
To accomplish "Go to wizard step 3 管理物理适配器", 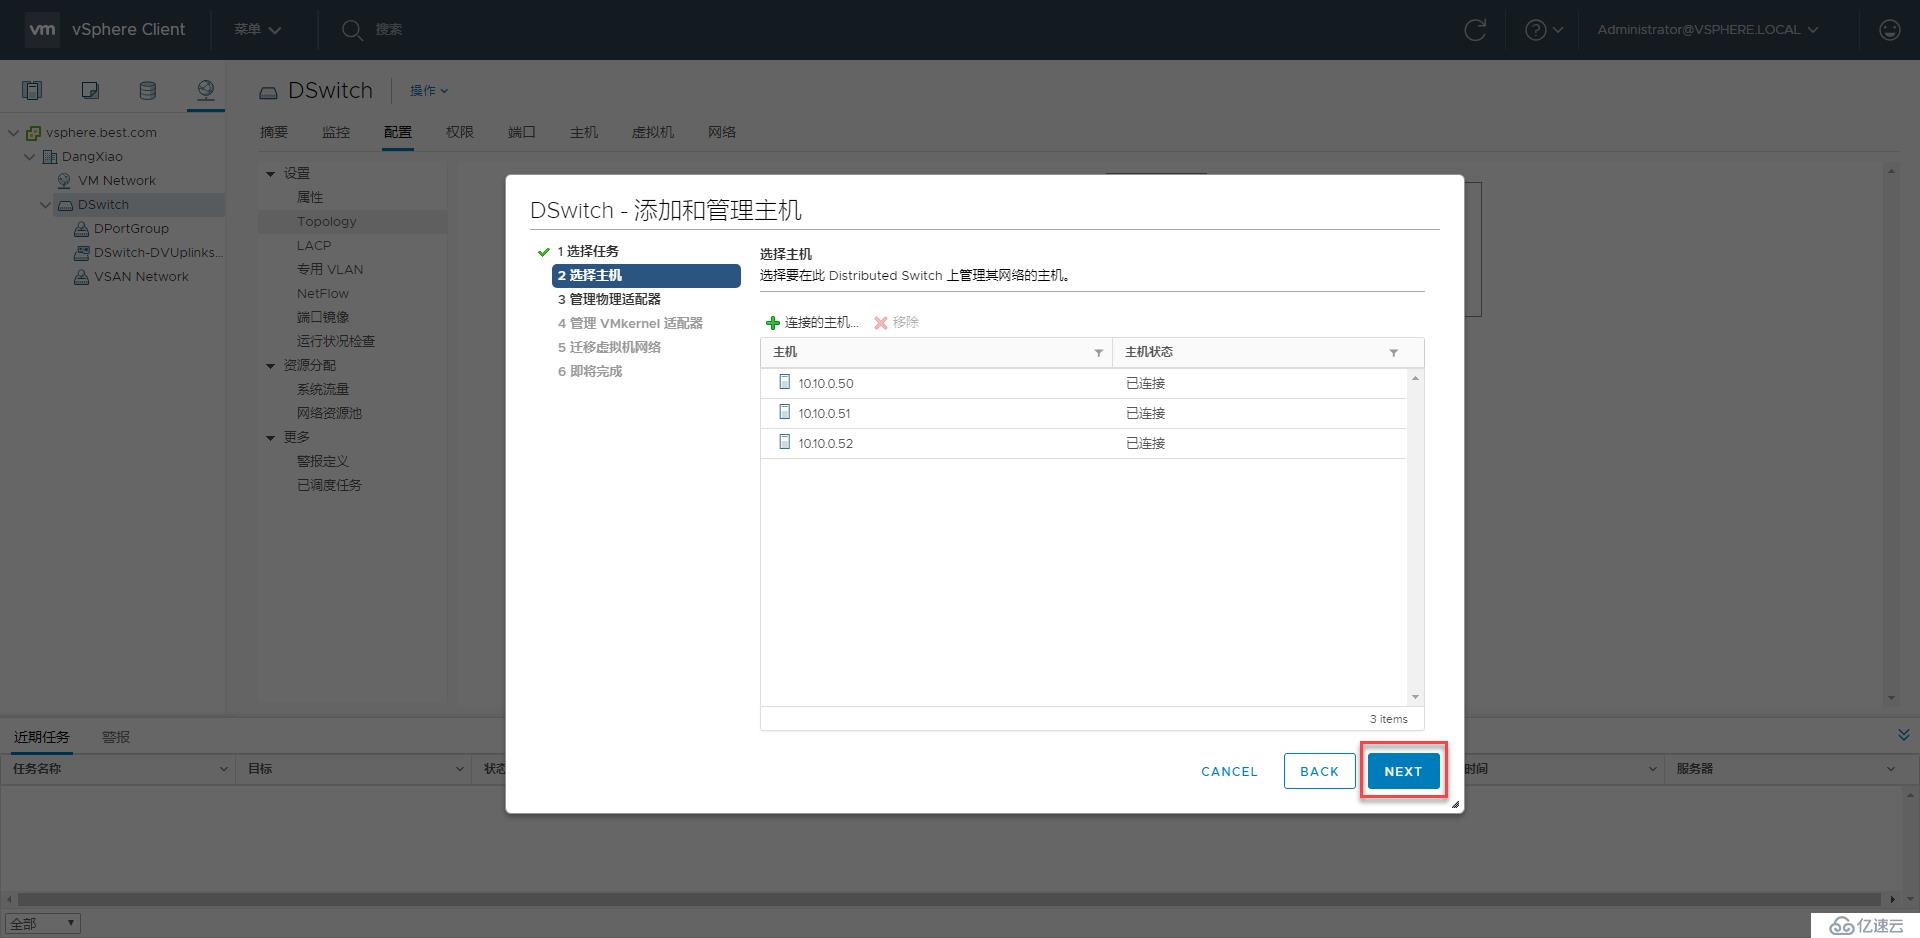I will [609, 299].
